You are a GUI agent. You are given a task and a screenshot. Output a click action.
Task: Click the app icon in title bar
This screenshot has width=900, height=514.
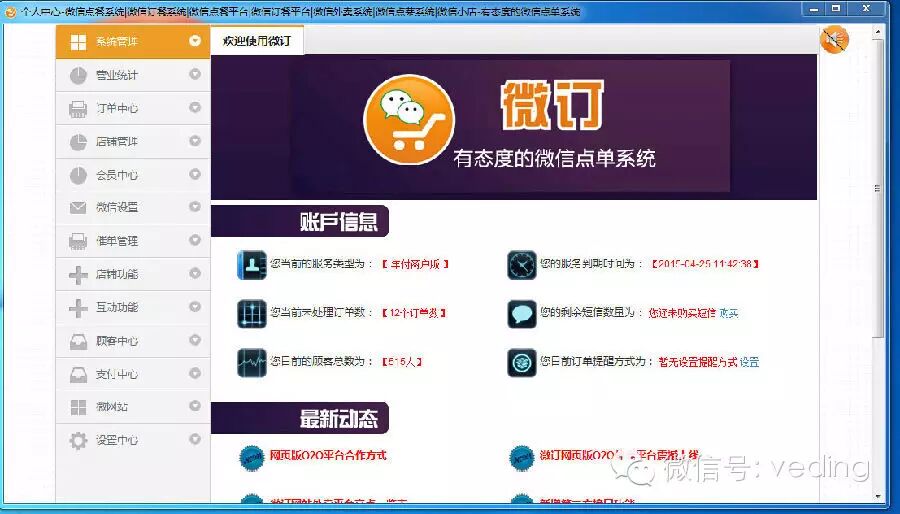pos(10,11)
